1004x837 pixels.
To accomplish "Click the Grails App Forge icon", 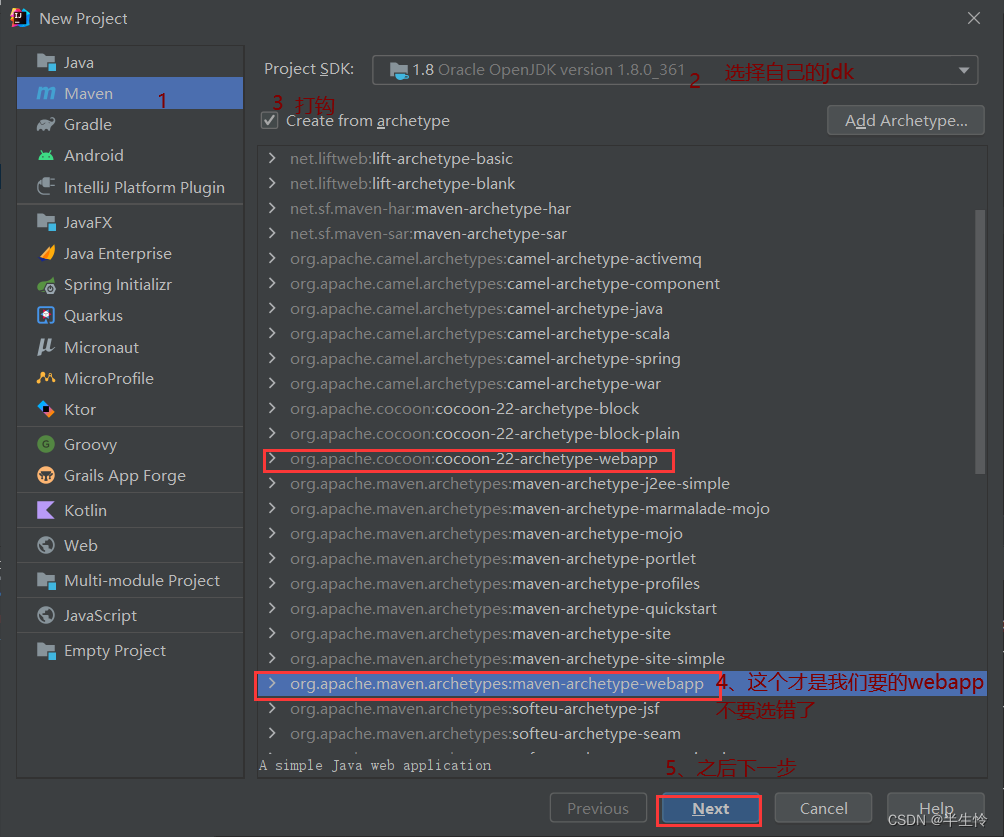I will pyautogui.click(x=46, y=475).
